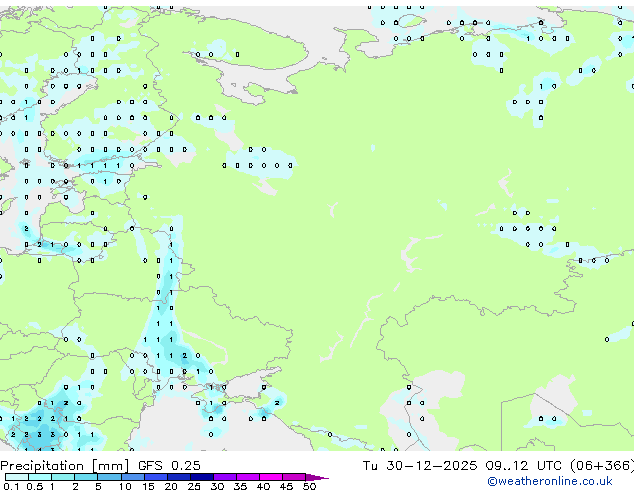Pick the 15–20 mm legend swatch
The image size is (634, 490).
click(x=156, y=477)
